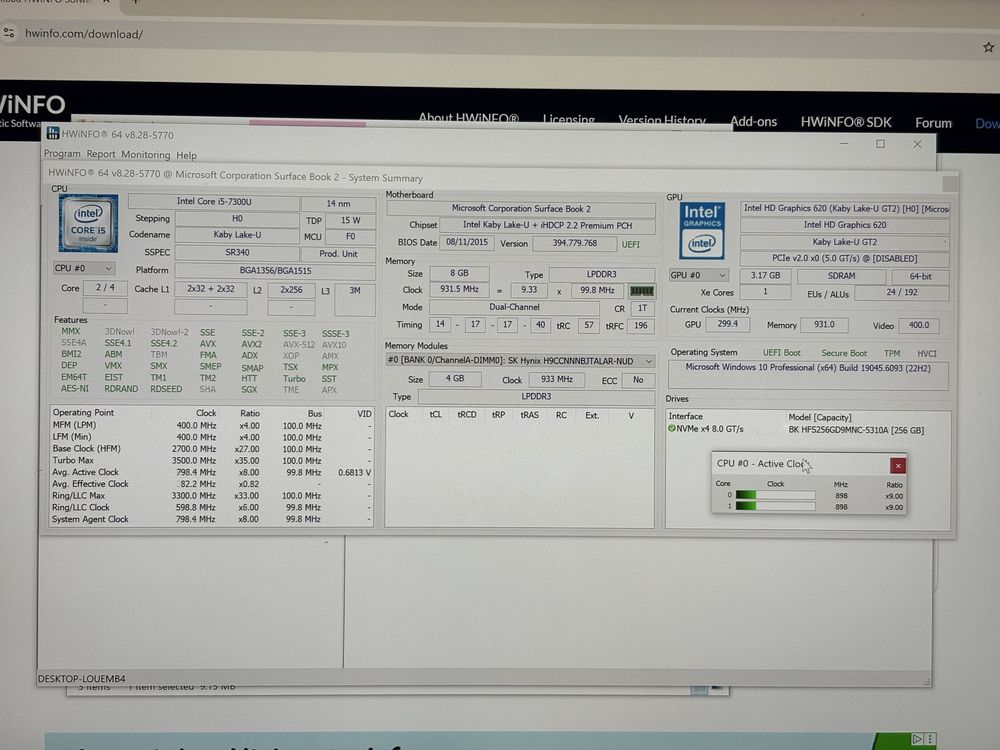1000x750 pixels.
Task: Click the TPM indicator
Action: (x=892, y=353)
